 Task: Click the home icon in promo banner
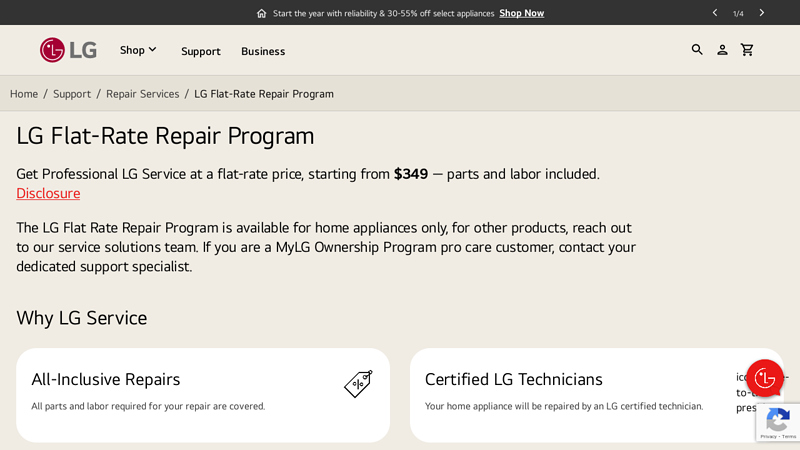(262, 13)
